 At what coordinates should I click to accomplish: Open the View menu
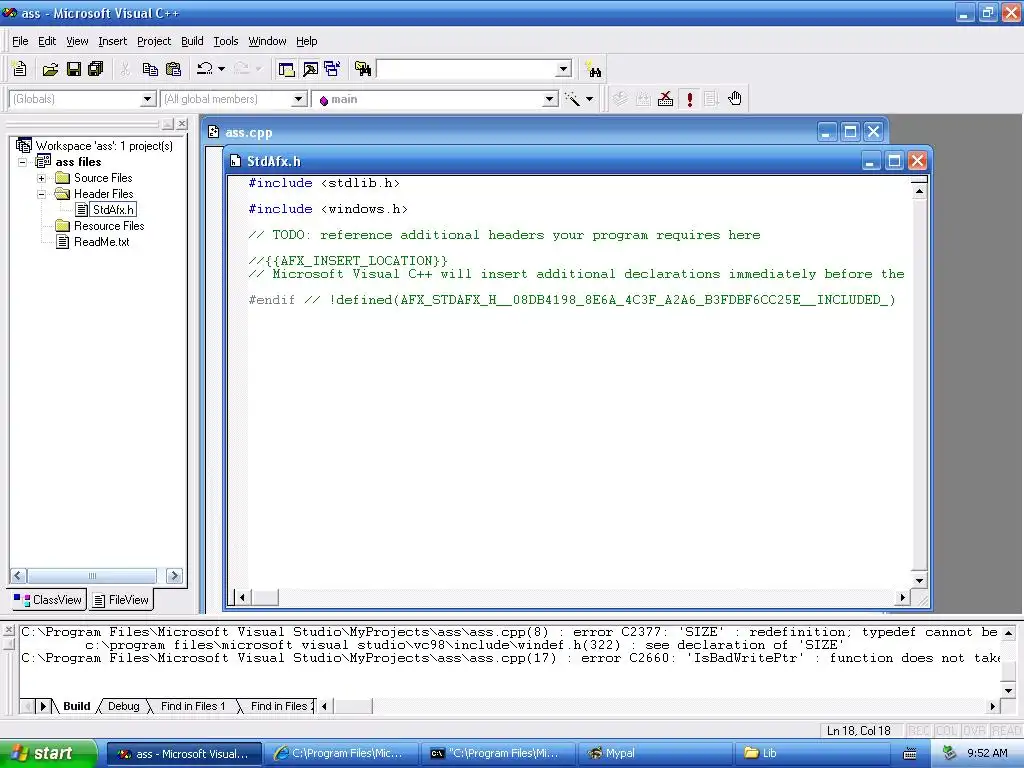point(77,41)
